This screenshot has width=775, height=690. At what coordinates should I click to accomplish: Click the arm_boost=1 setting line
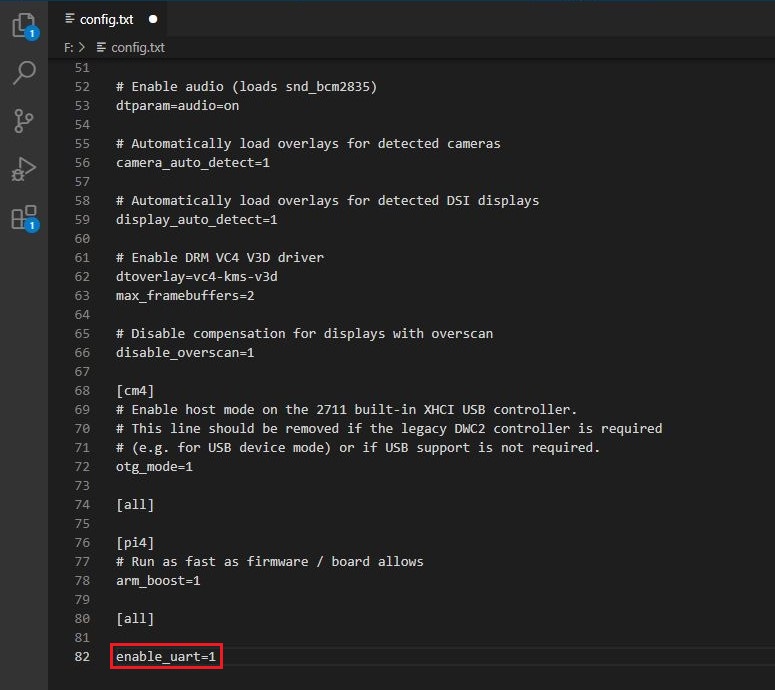(x=158, y=580)
